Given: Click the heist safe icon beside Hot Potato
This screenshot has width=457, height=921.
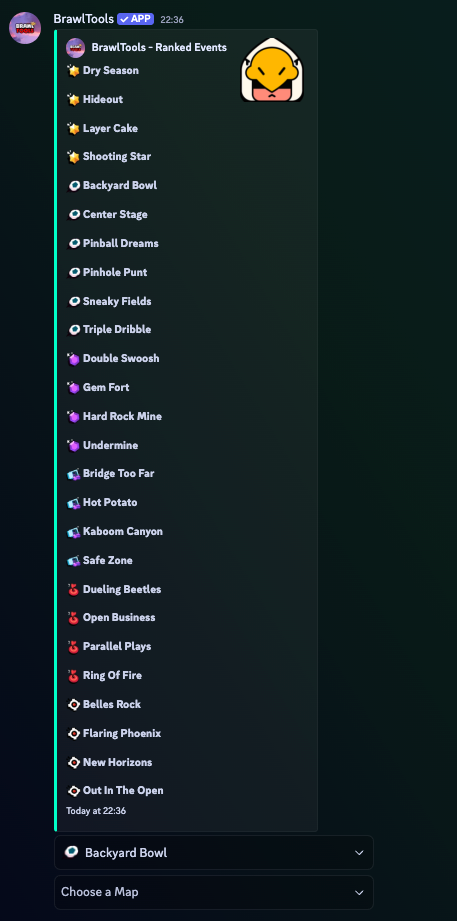Looking at the screenshot, I should (x=73, y=503).
